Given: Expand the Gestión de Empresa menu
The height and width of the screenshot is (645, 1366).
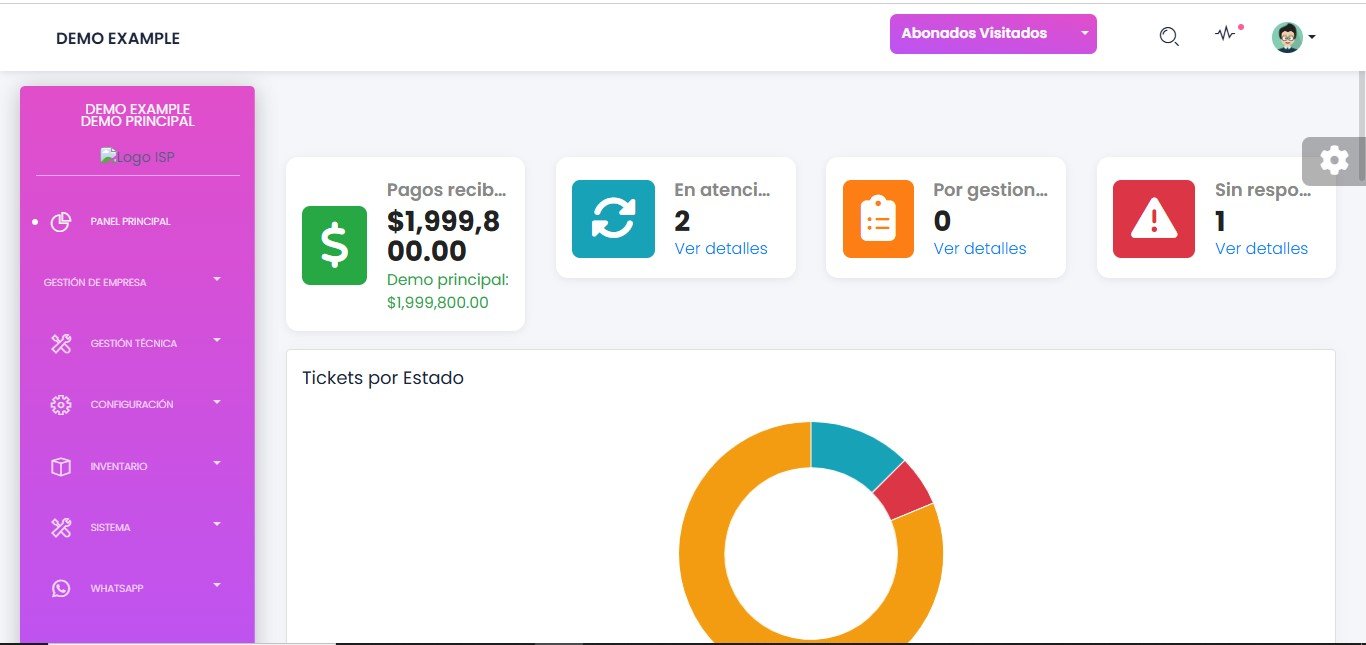Looking at the screenshot, I should point(132,282).
